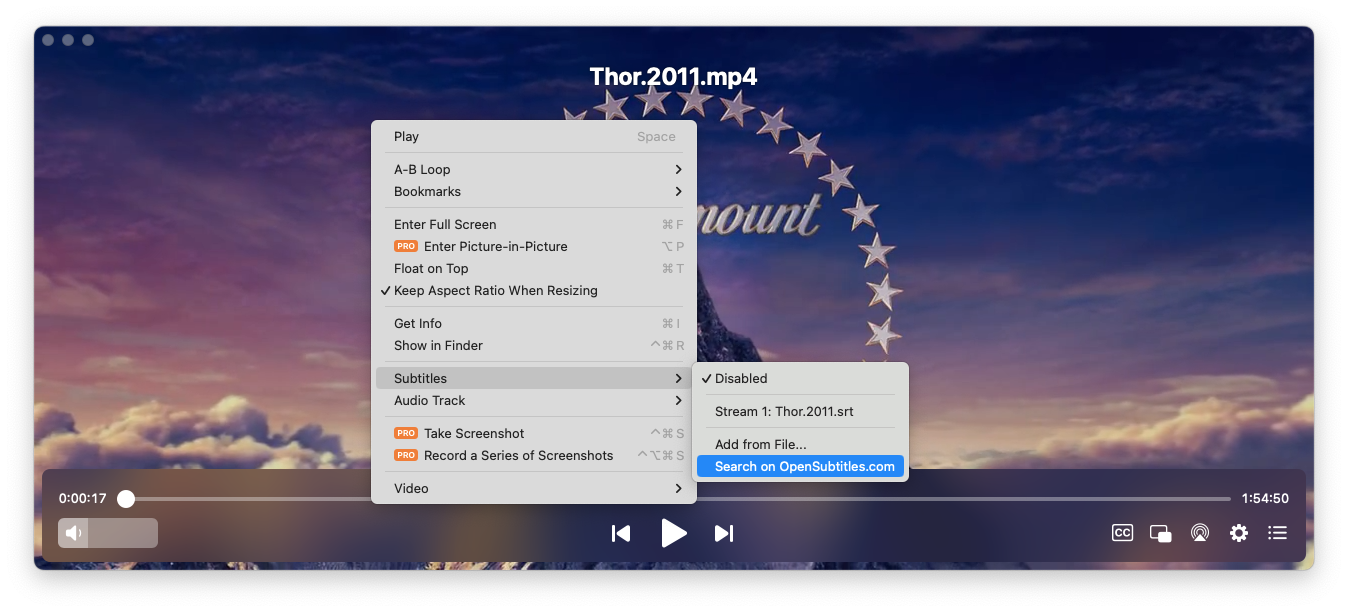Select the CC subtitles icon
1348x612 pixels.
pos(1121,532)
